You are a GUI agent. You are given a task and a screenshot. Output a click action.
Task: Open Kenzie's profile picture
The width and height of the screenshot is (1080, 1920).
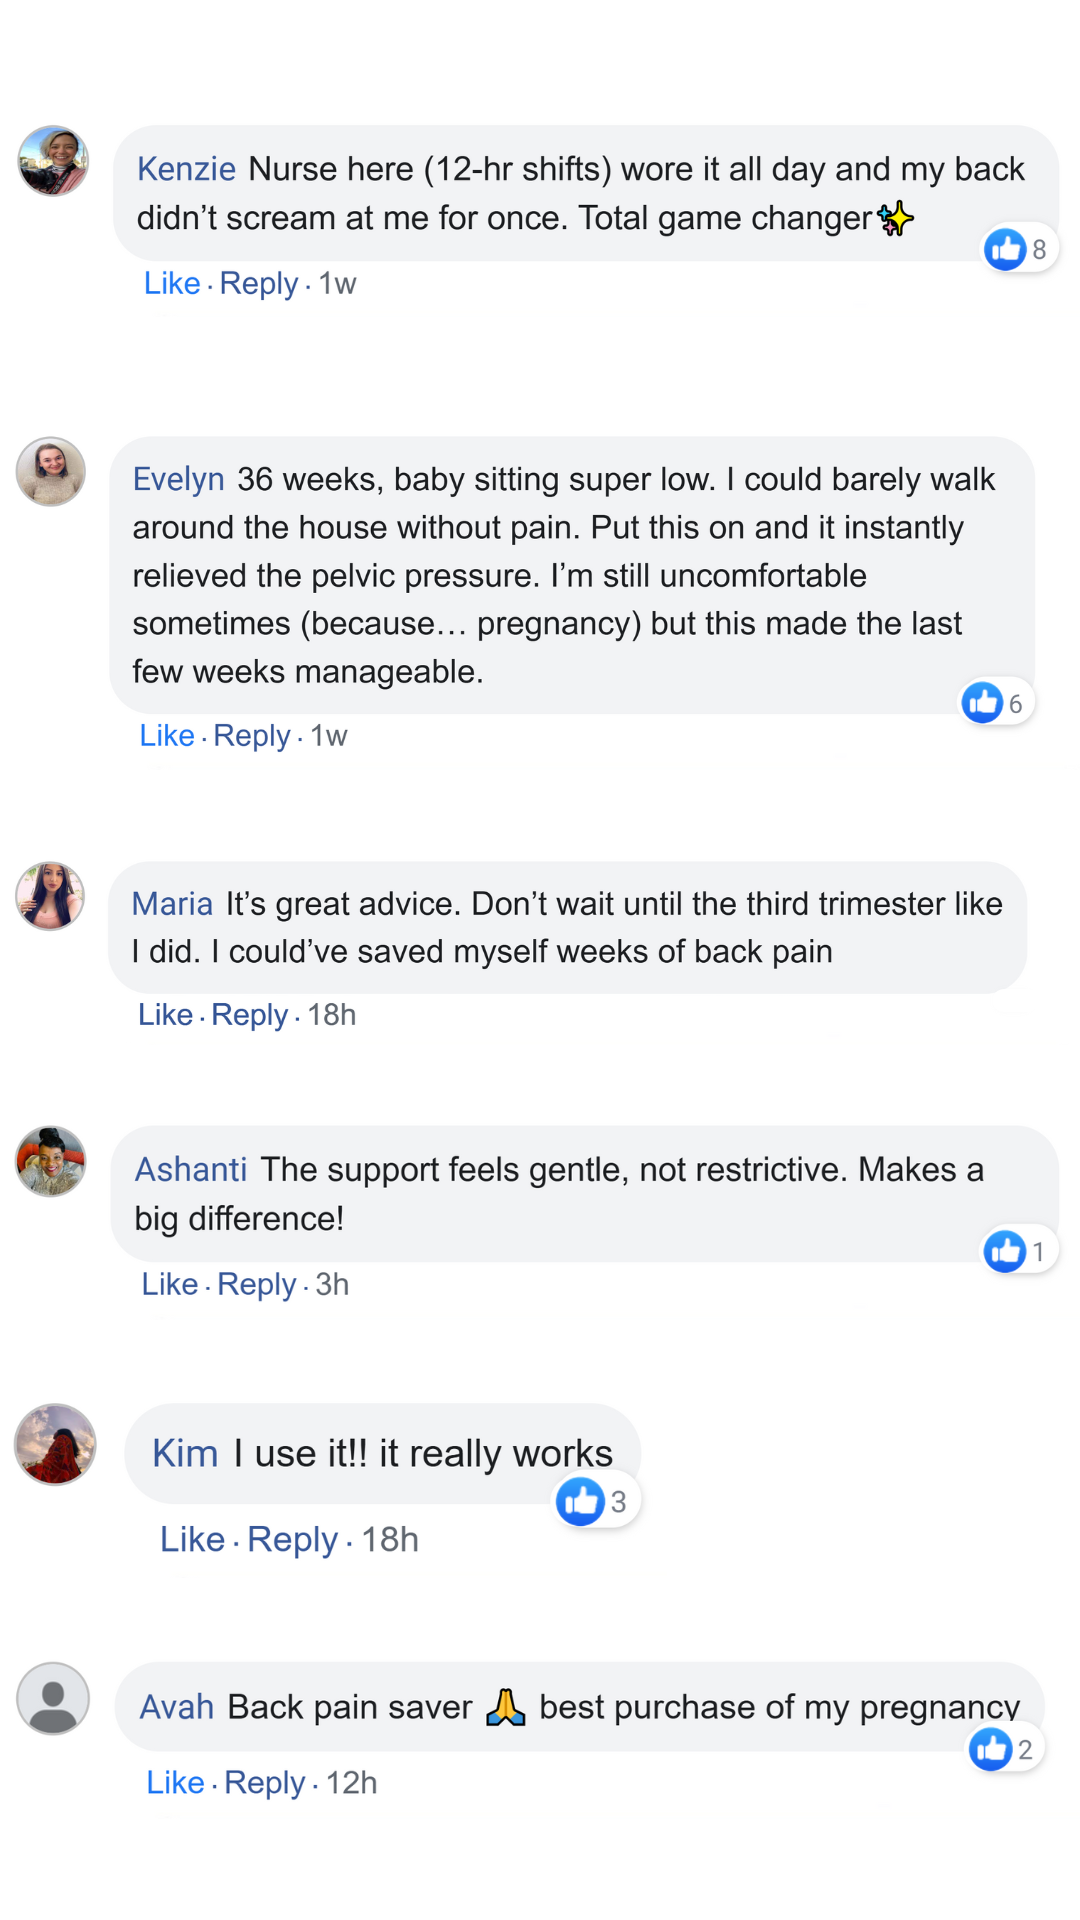(53, 161)
